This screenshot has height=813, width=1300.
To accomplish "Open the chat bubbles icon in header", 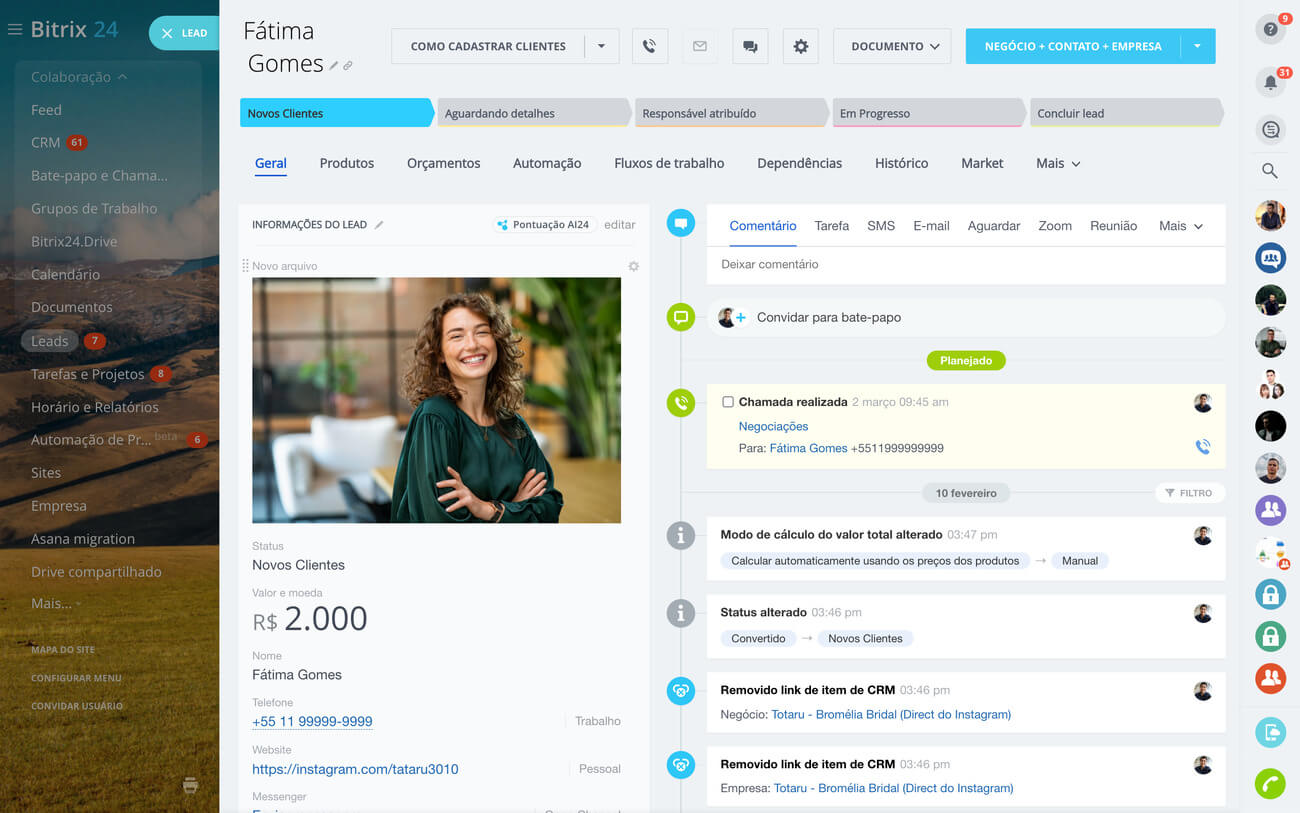I will coord(750,46).
